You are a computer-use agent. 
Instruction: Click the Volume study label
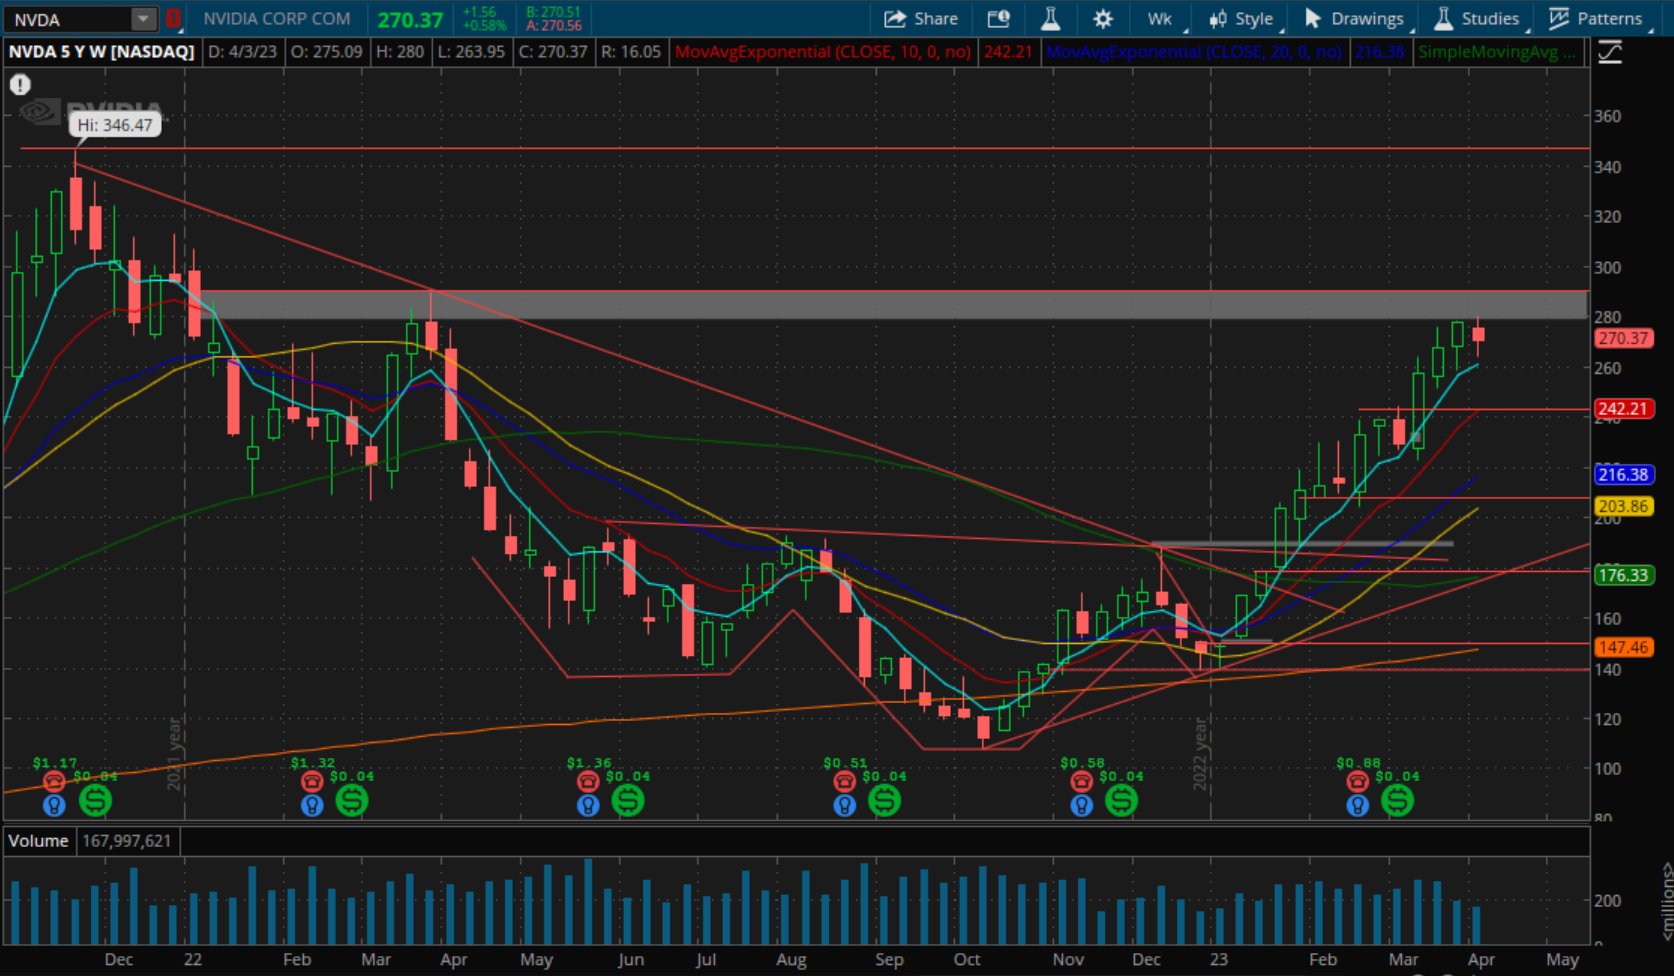pyautogui.click(x=39, y=841)
